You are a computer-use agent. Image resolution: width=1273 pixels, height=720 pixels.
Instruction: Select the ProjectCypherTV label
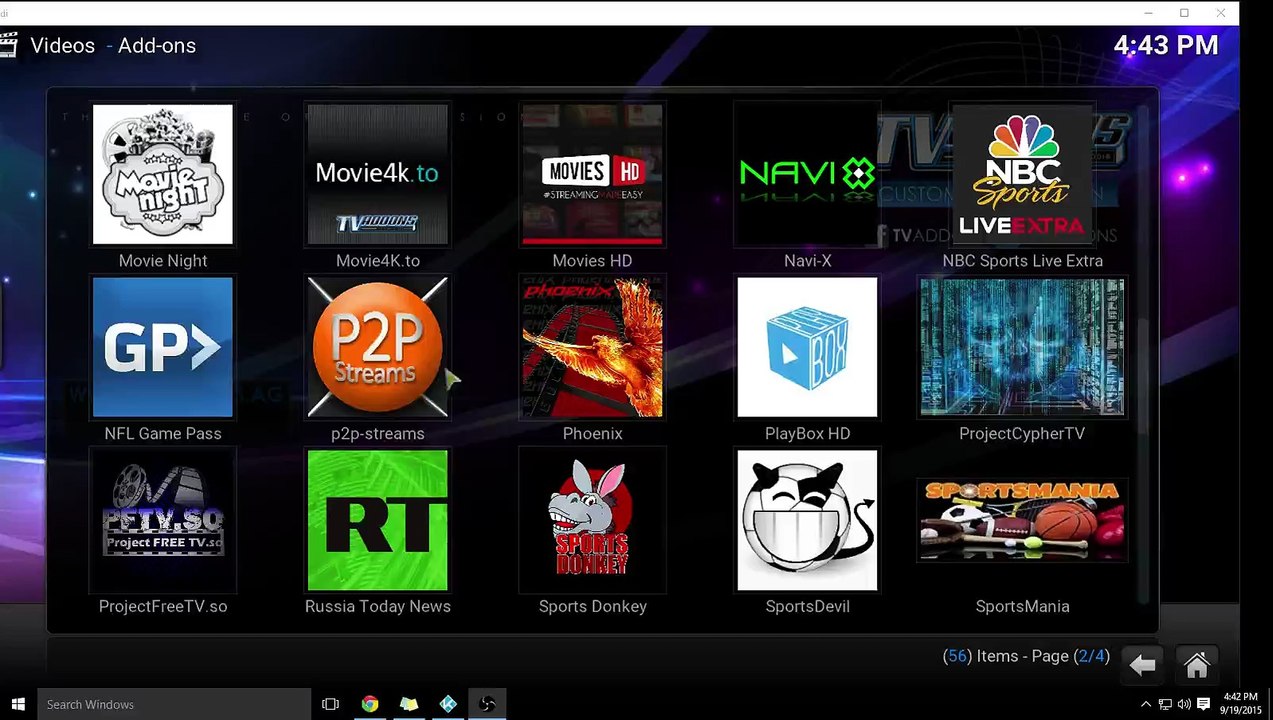coord(1022,433)
